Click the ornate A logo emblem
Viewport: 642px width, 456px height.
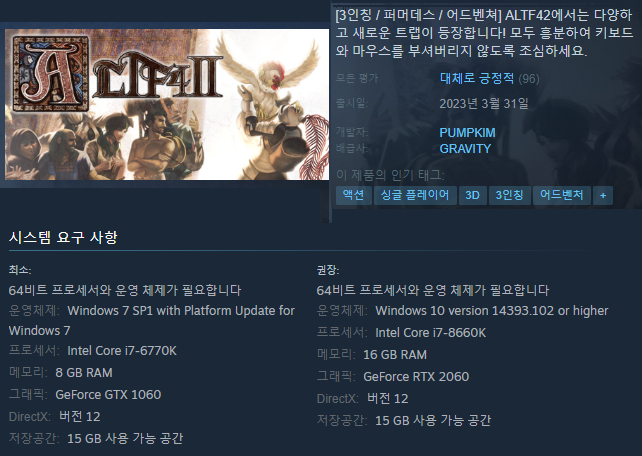(x=51, y=73)
